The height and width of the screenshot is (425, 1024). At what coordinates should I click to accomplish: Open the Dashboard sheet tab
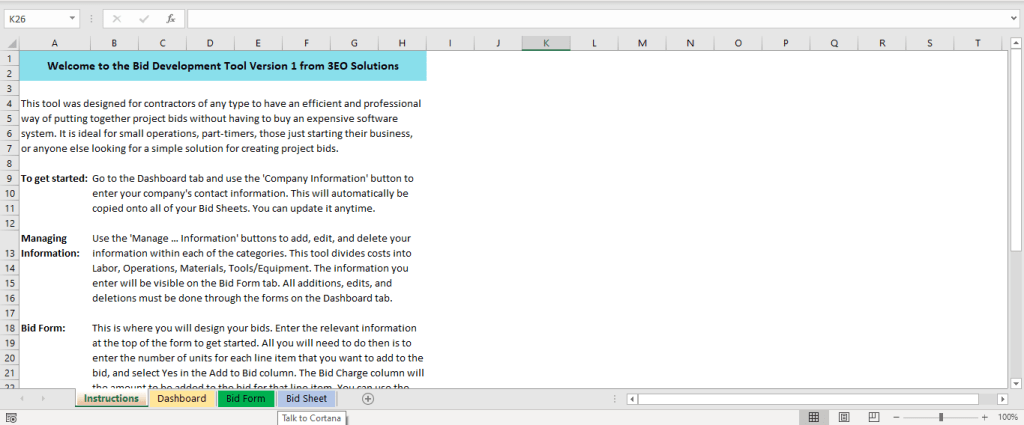(x=181, y=398)
